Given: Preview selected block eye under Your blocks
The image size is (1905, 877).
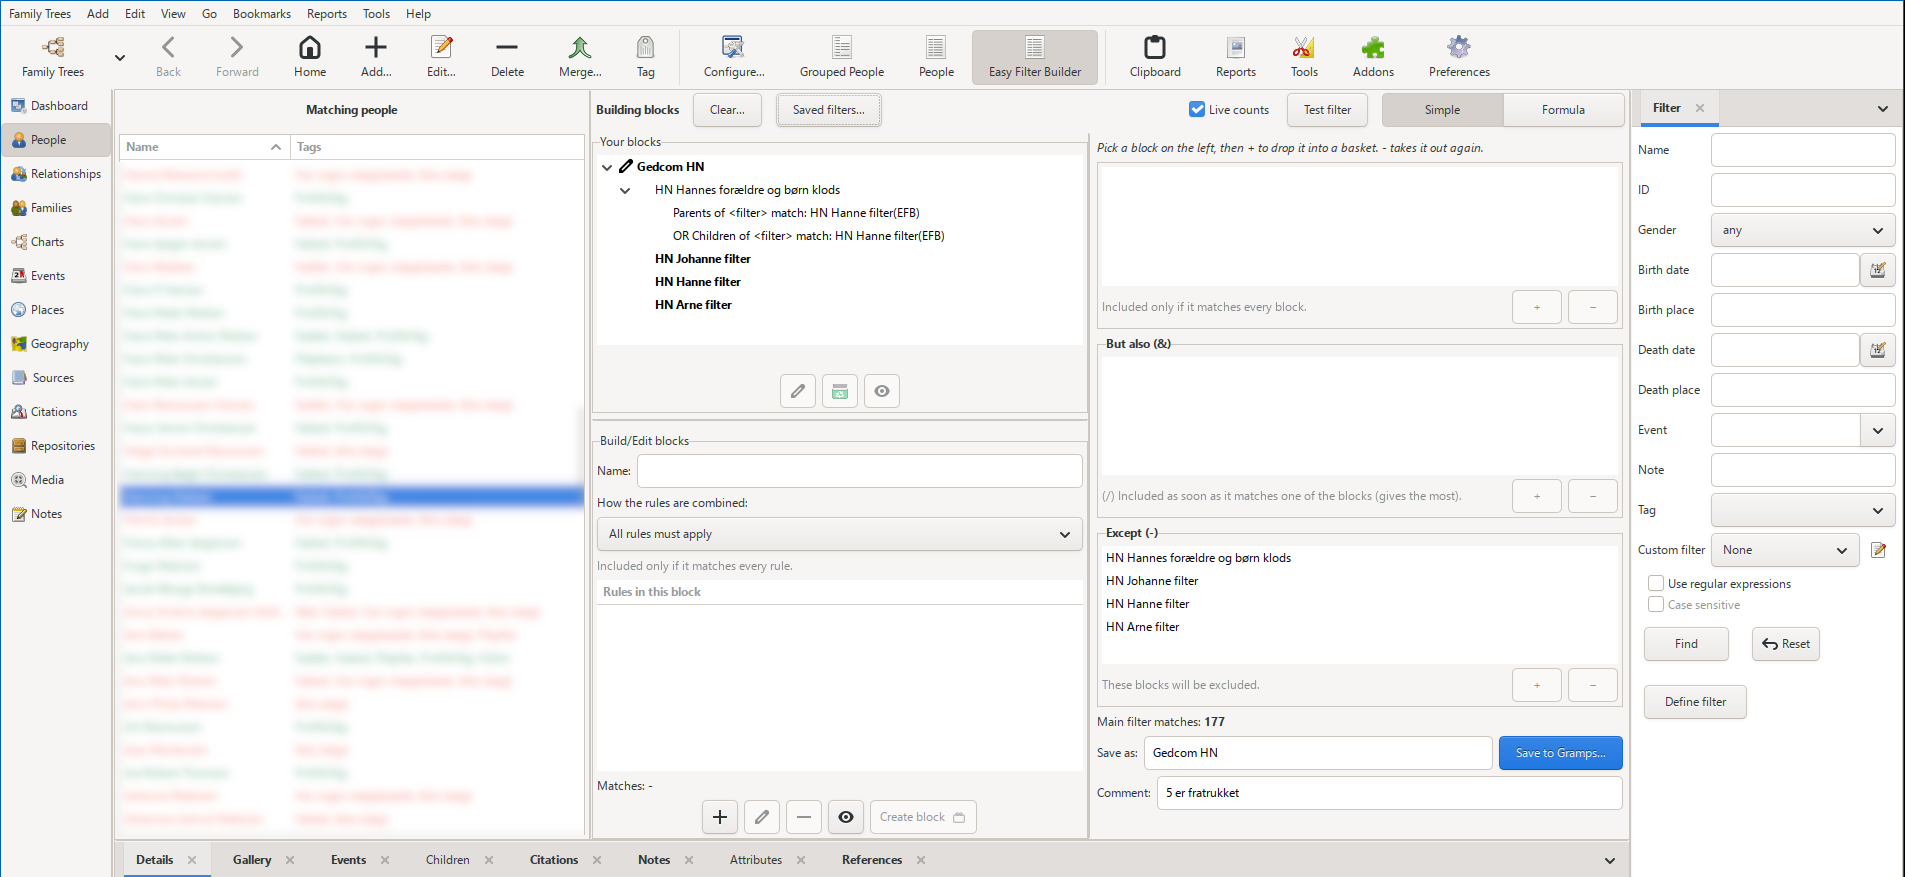Looking at the screenshot, I should [x=882, y=391].
